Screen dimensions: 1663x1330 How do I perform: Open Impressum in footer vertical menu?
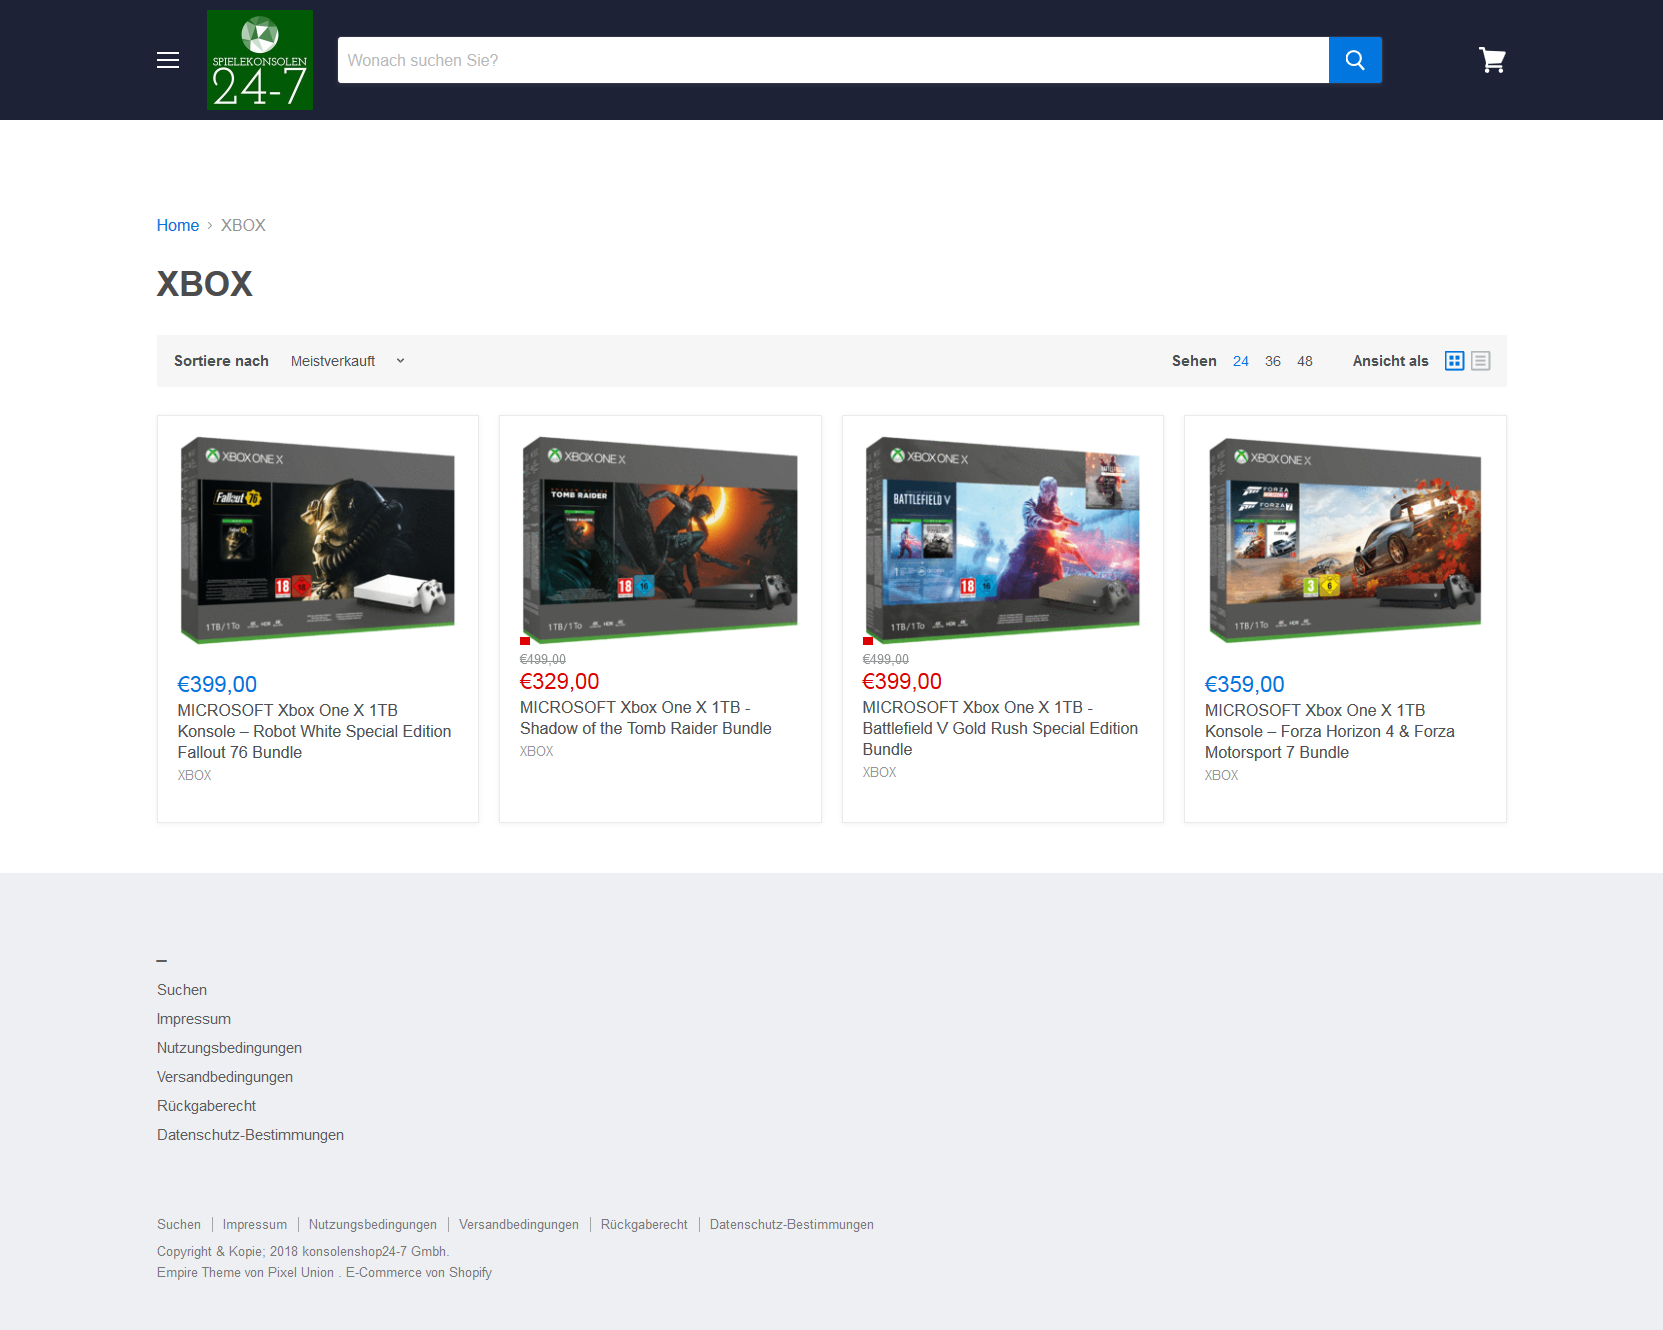click(194, 1019)
